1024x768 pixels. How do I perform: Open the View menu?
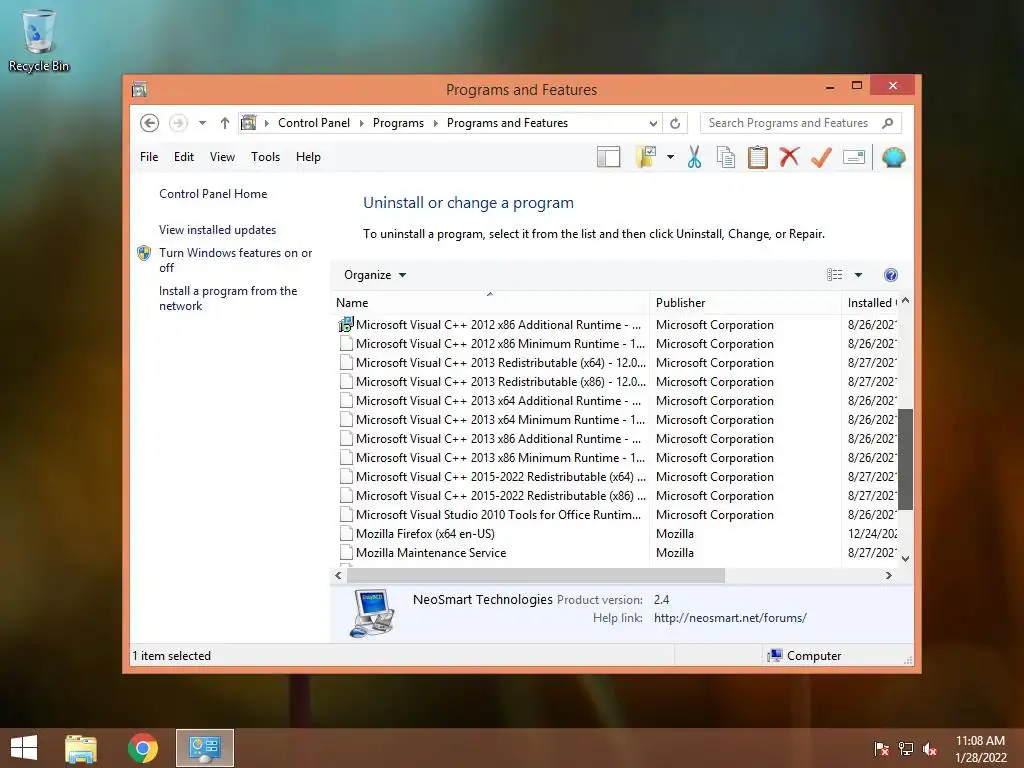point(222,157)
